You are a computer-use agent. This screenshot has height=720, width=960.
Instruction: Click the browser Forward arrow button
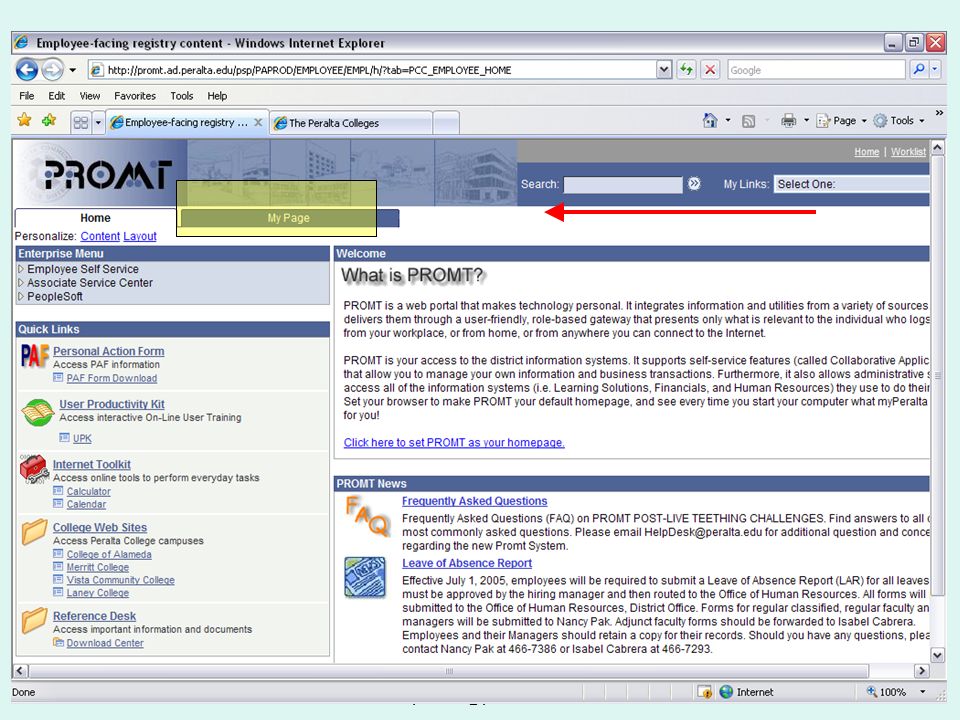(53, 70)
